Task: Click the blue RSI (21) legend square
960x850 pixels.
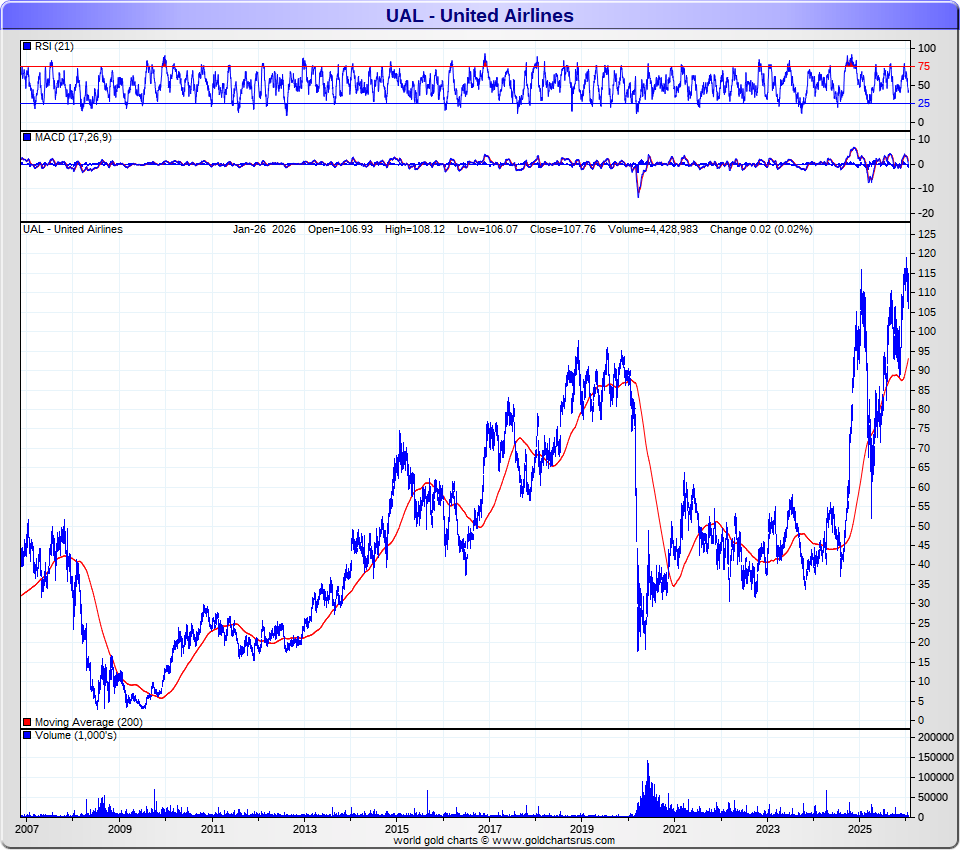Action: (x=27, y=46)
